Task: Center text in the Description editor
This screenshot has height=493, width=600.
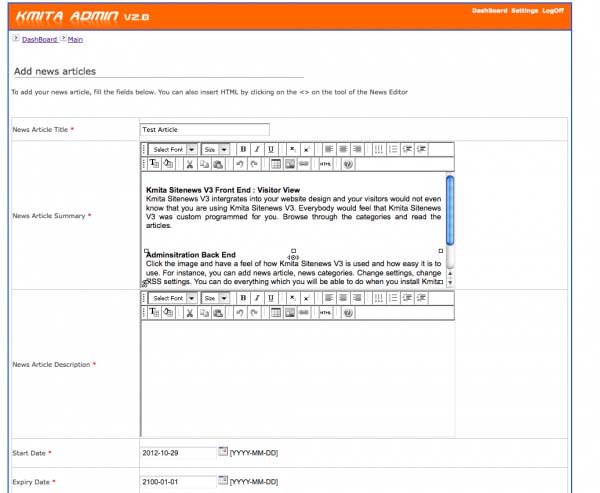Action: click(x=343, y=298)
